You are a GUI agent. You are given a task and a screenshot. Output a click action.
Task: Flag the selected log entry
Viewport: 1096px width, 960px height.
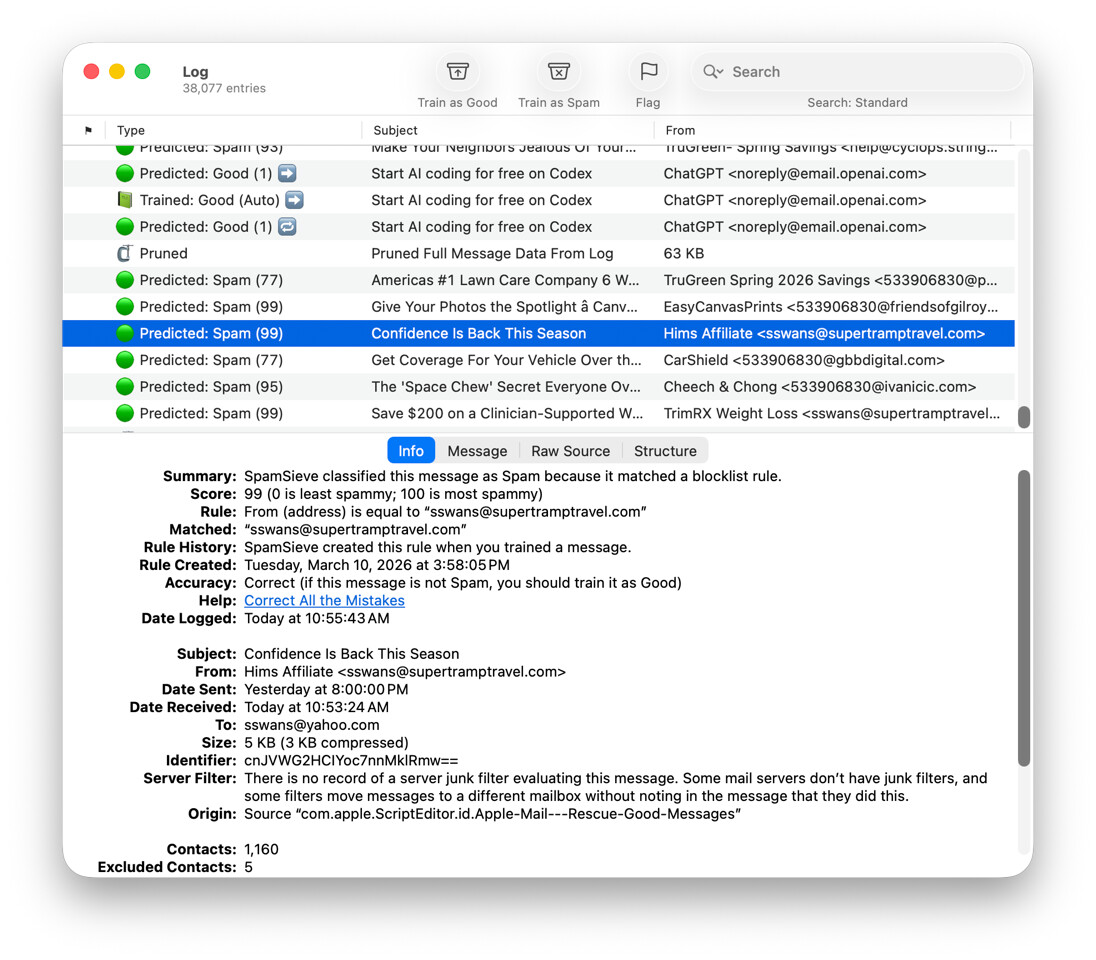648,72
